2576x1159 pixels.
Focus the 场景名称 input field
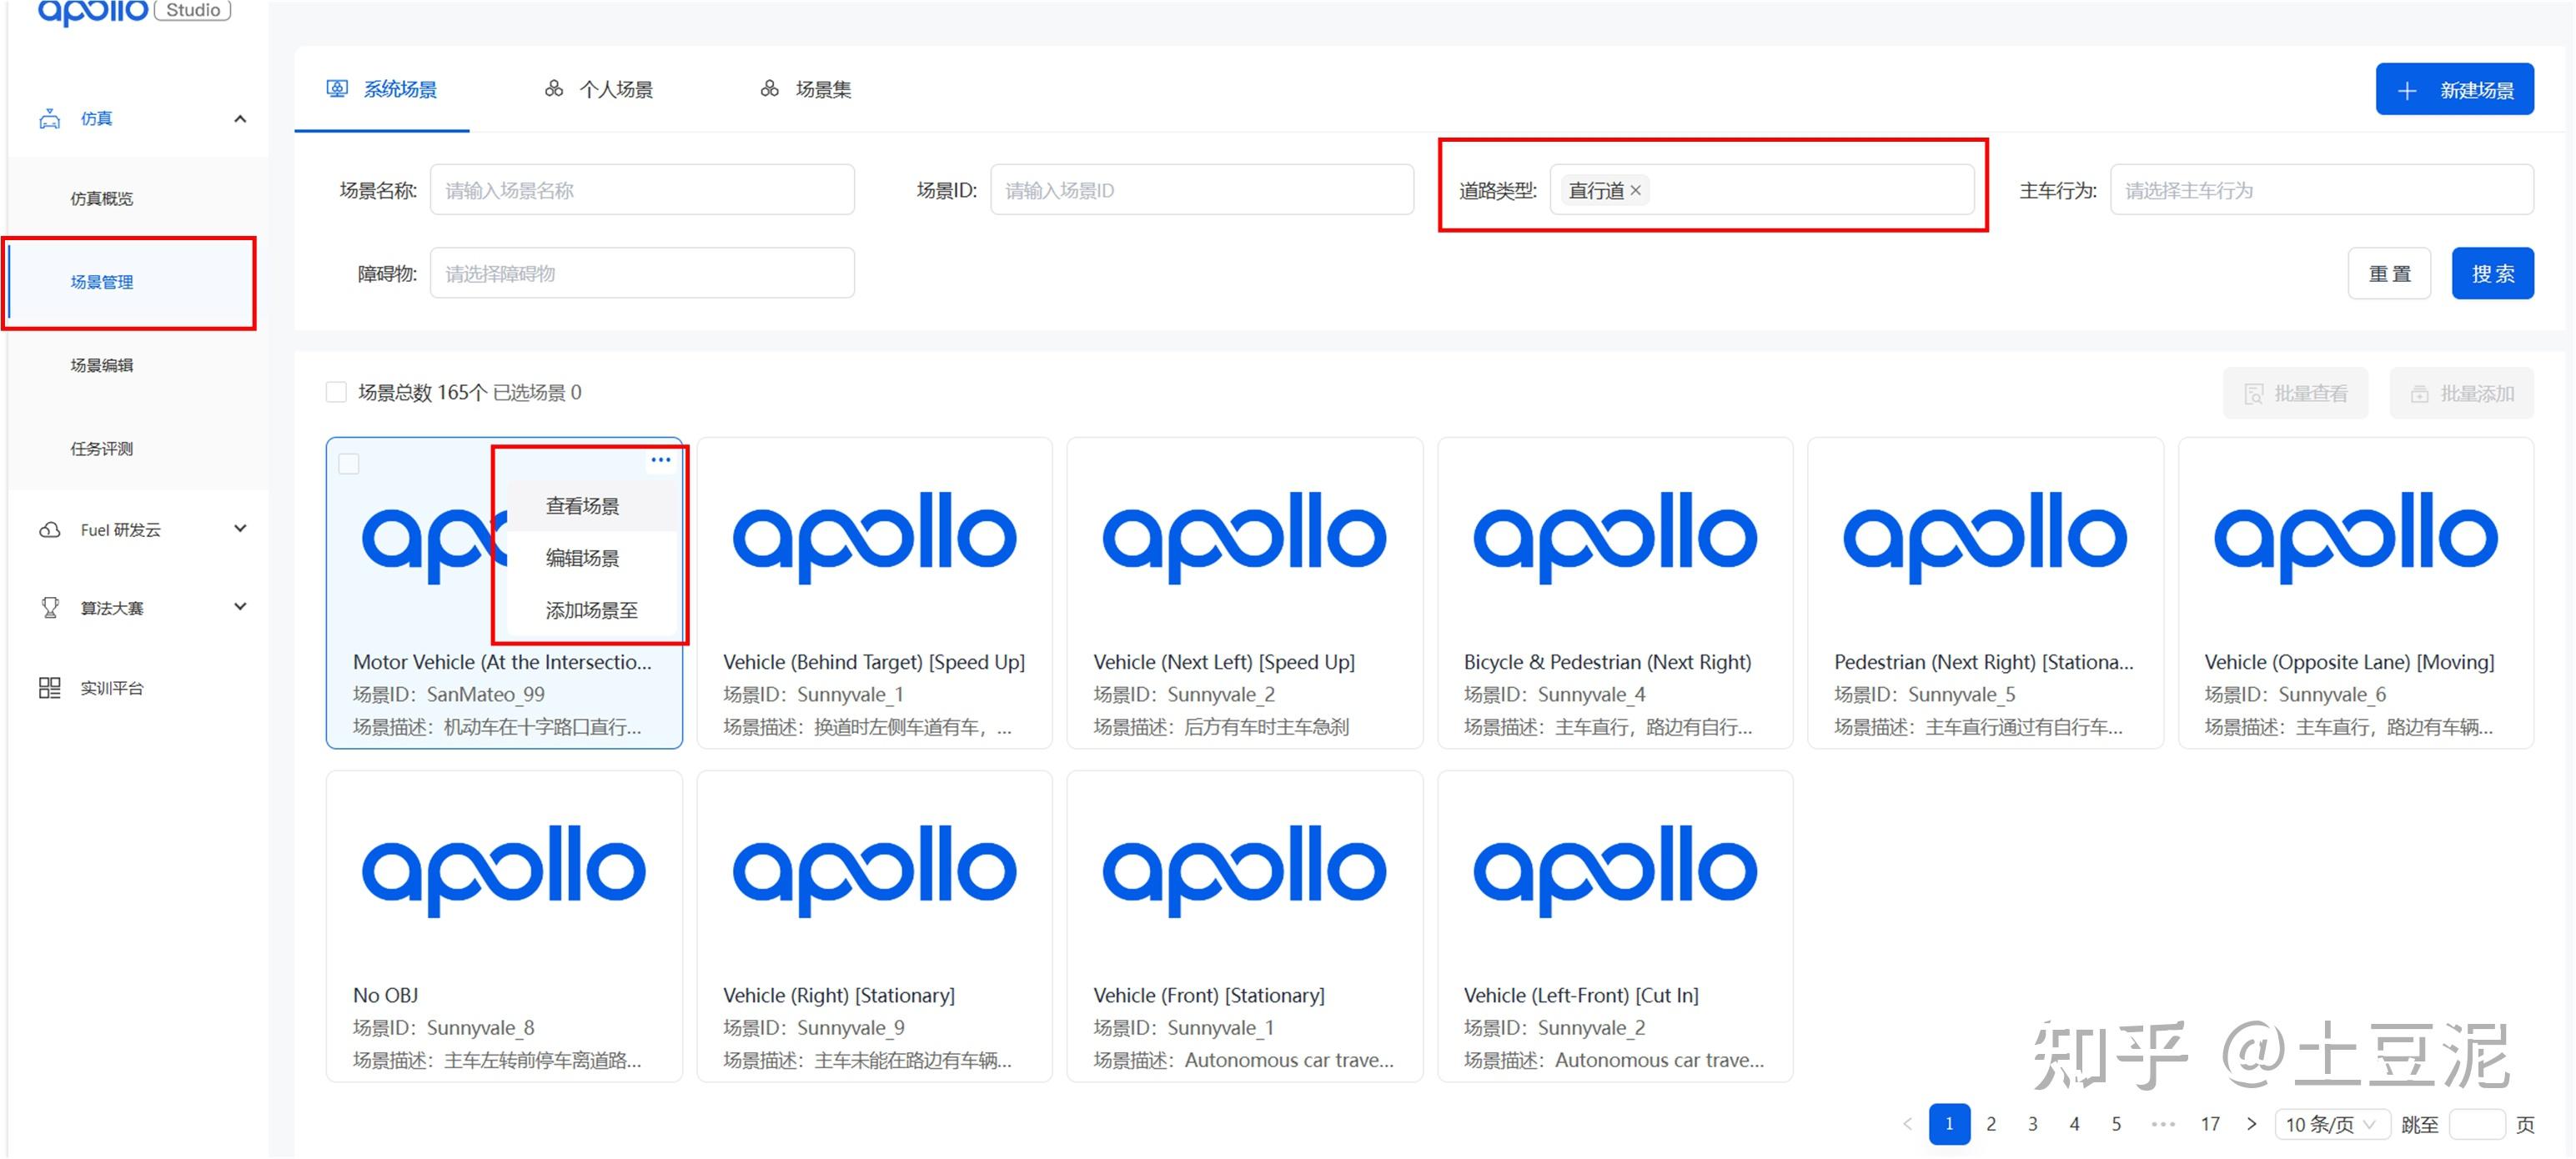pos(642,190)
